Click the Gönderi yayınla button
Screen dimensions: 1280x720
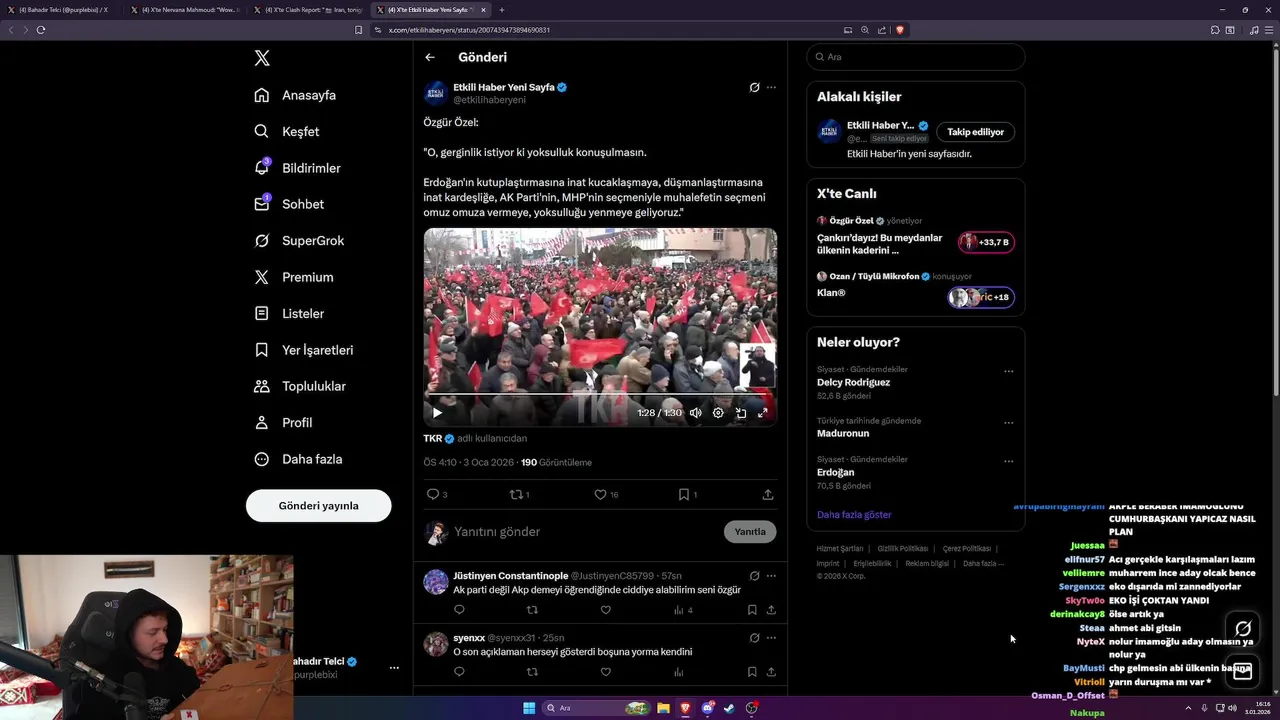318,505
